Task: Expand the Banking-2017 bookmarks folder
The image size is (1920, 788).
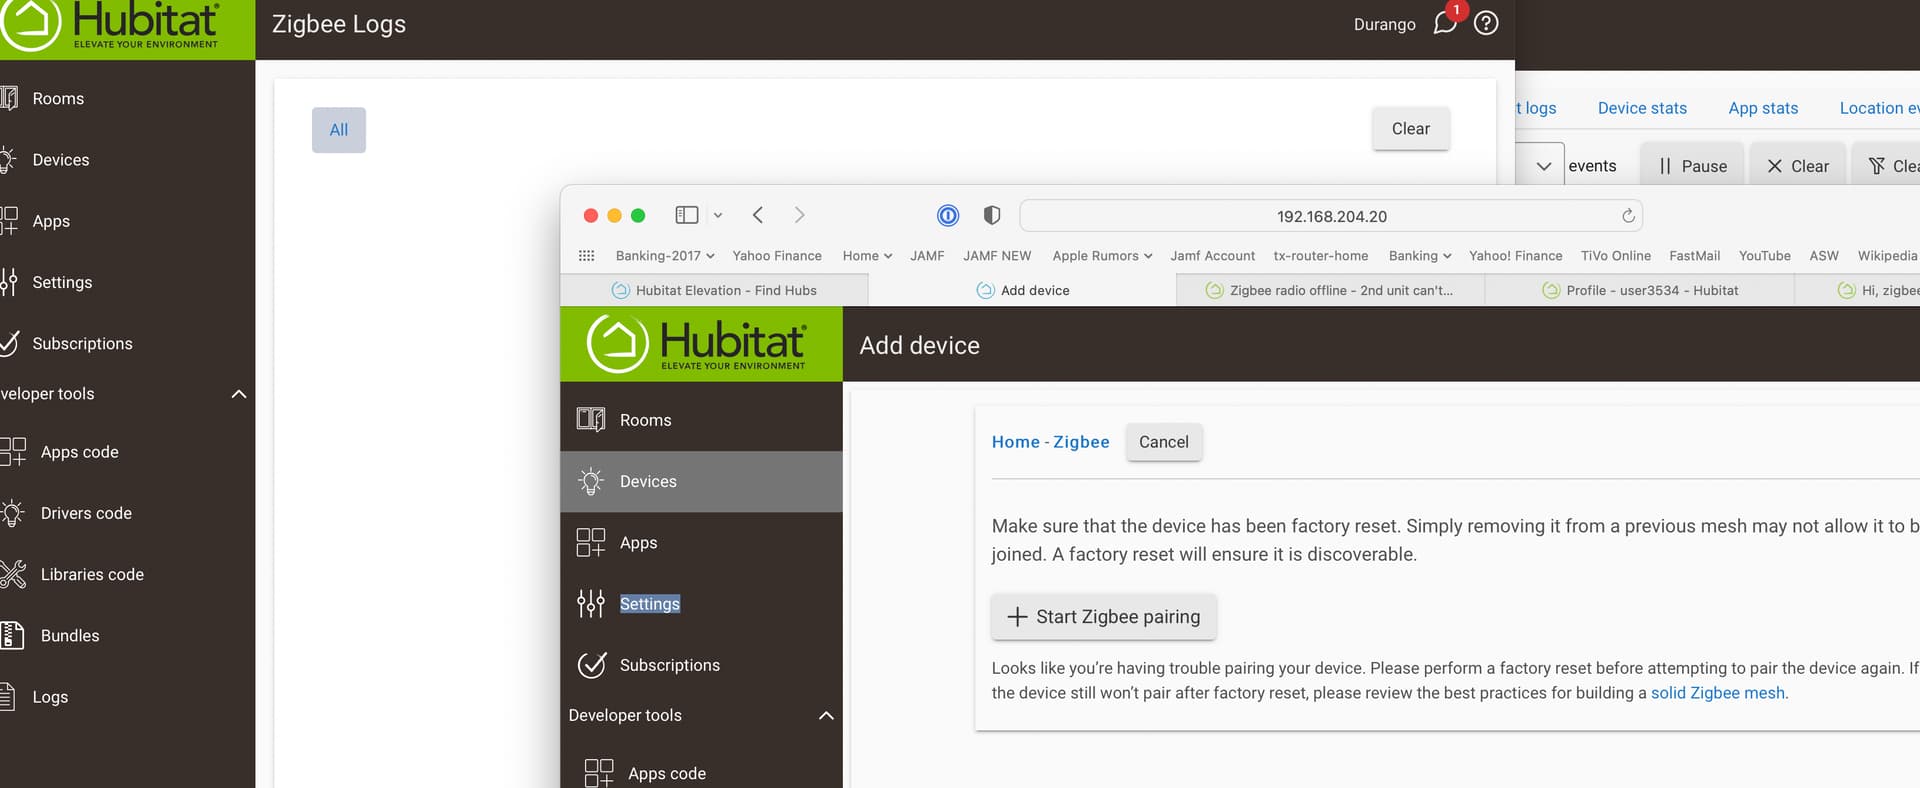Action: click(x=665, y=256)
